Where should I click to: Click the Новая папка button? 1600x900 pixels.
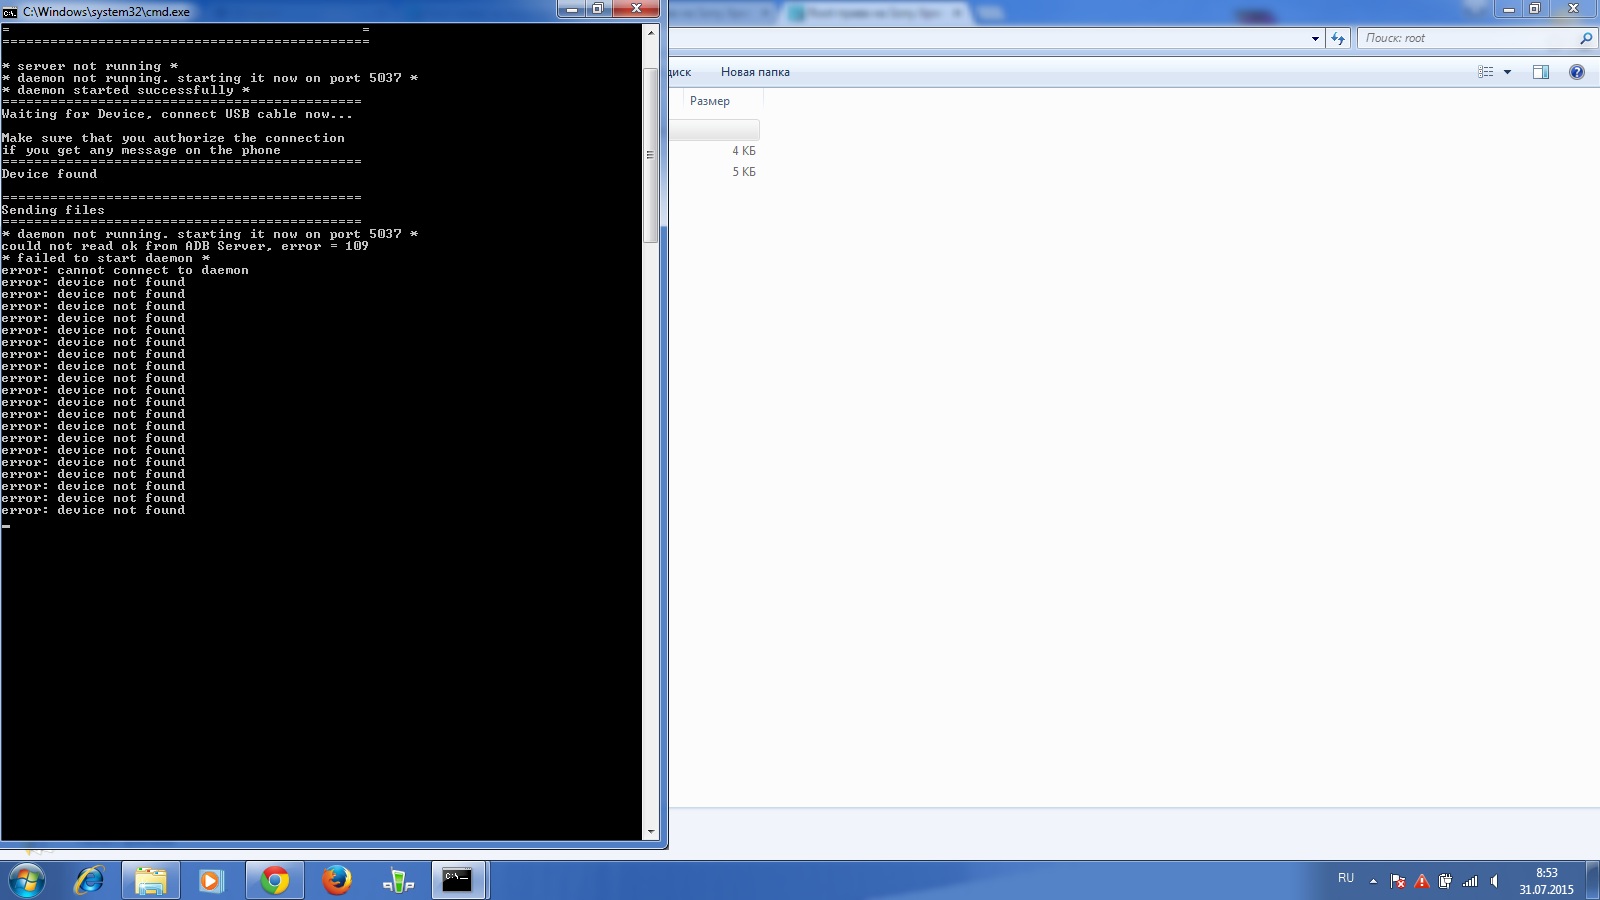click(755, 72)
